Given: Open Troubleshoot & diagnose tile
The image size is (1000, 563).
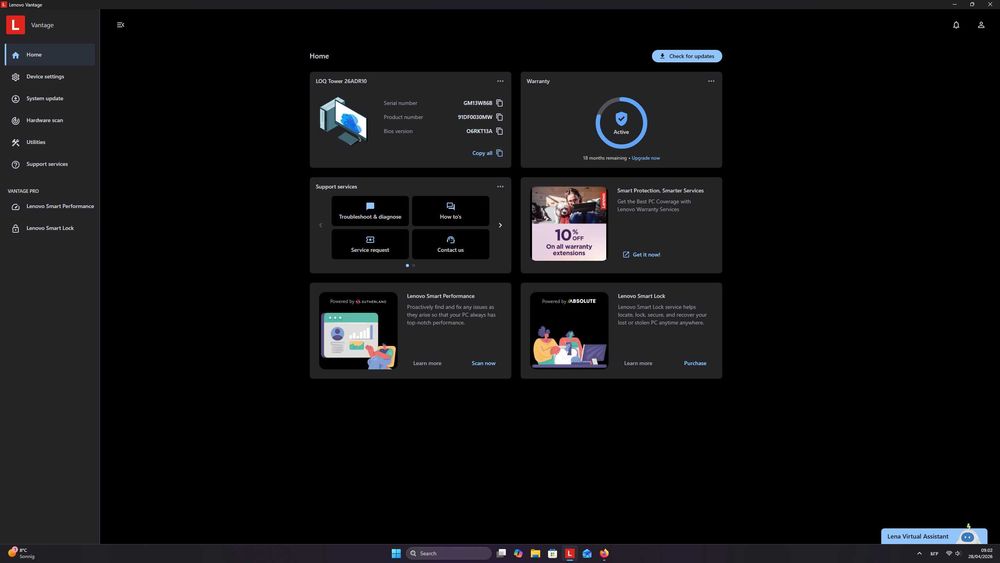Looking at the screenshot, I should pos(370,211).
